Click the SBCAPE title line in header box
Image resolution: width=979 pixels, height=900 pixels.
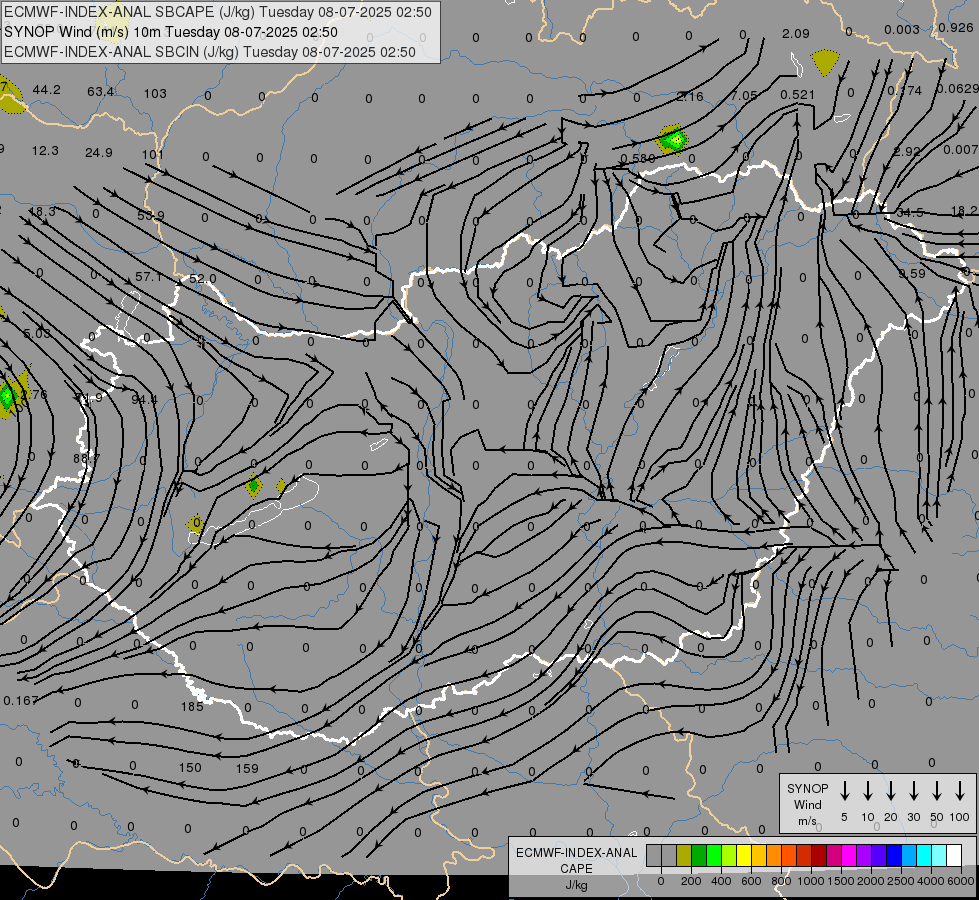coord(218,12)
